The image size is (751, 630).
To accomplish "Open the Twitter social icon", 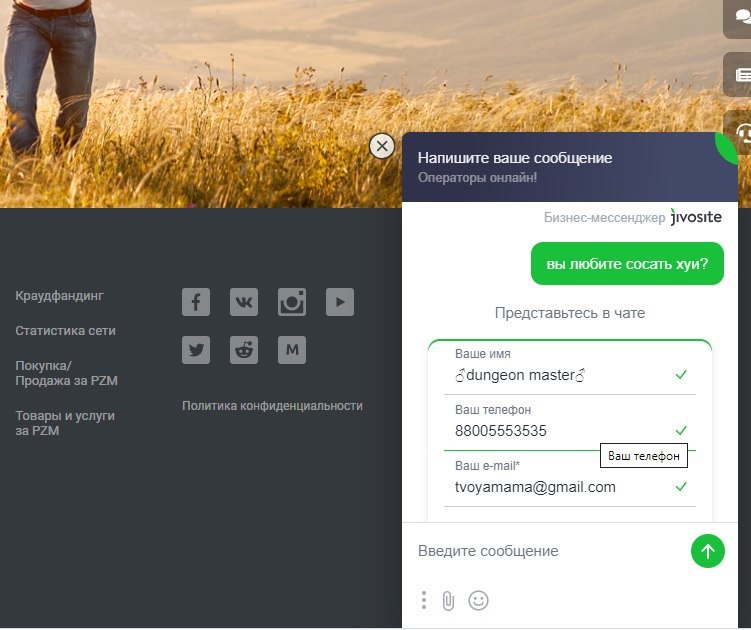I will point(196,350).
